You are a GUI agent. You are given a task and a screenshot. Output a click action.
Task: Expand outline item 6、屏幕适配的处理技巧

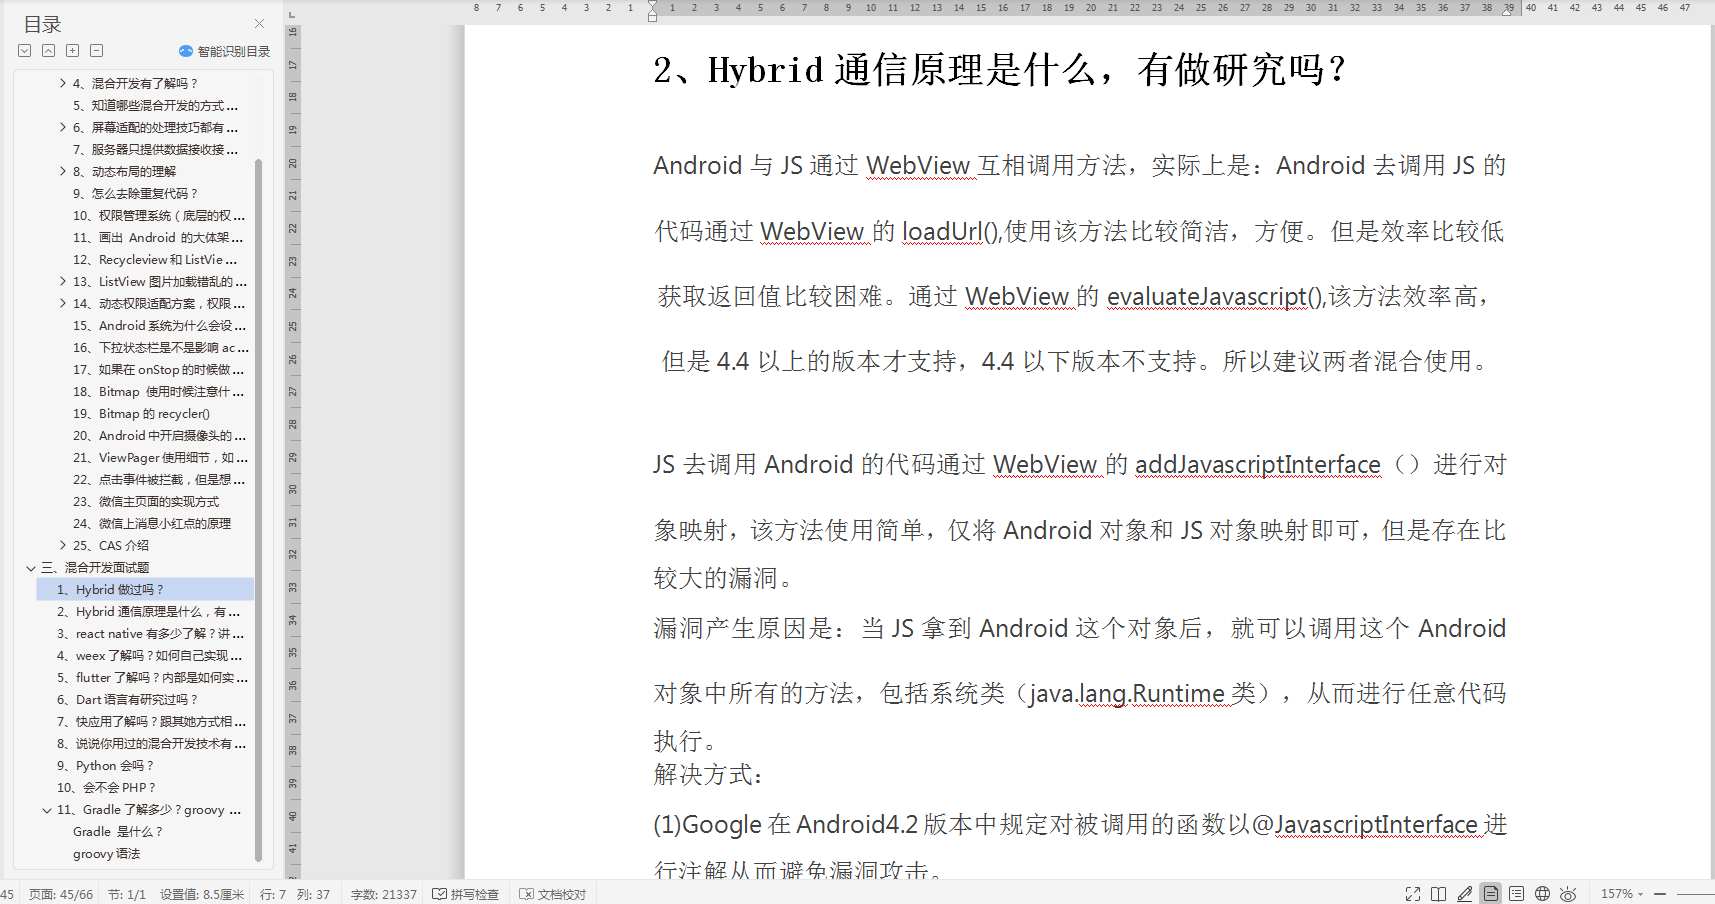63,128
